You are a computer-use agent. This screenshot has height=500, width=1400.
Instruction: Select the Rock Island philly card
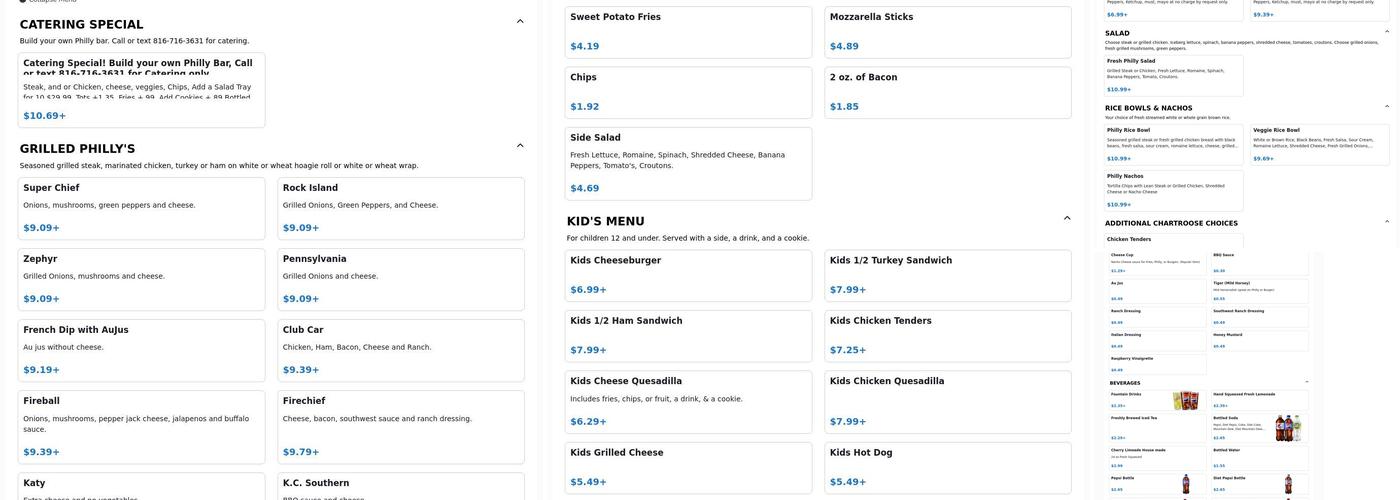click(x=400, y=209)
